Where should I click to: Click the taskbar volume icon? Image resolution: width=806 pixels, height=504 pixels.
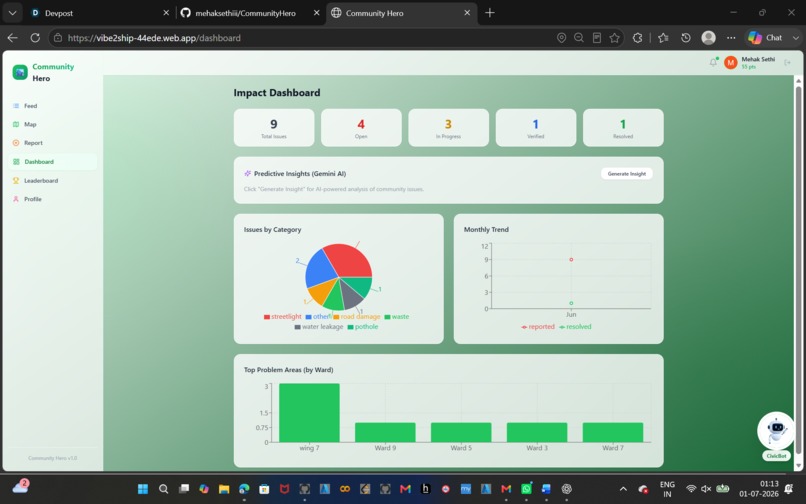[706, 489]
